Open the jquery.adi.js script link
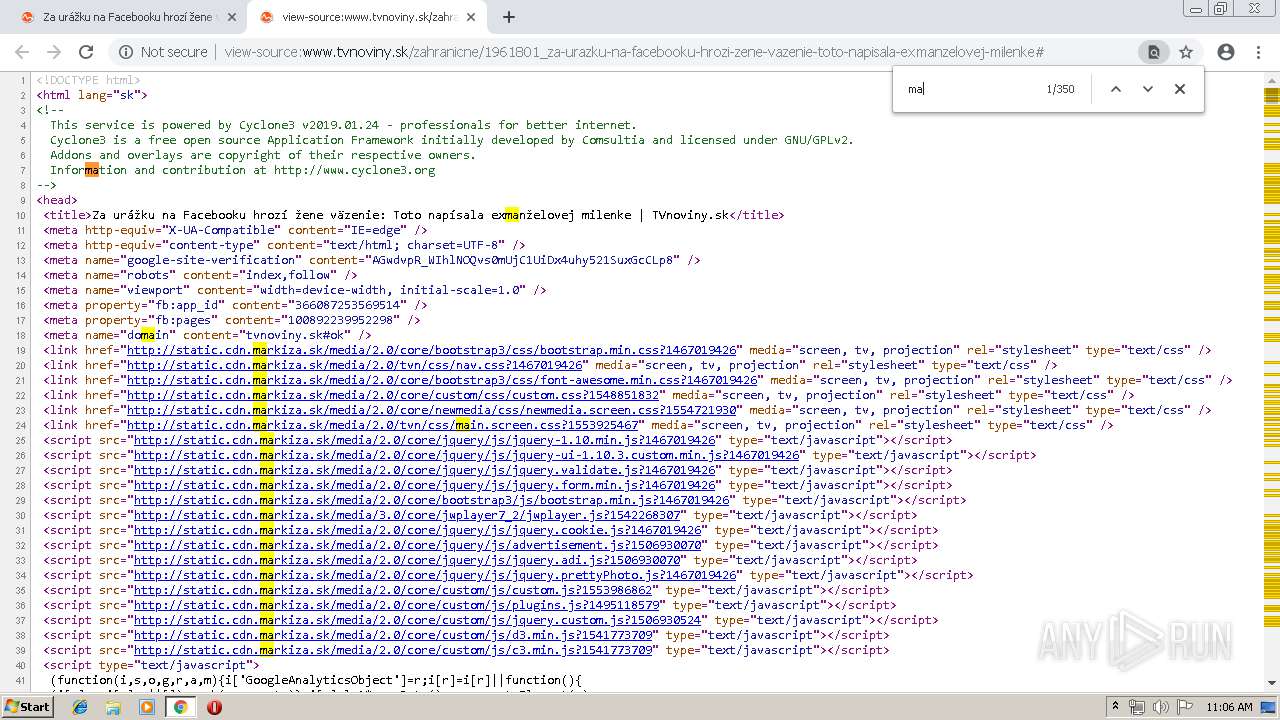This screenshot has height=720, width=1280. [x=406, y=560]
